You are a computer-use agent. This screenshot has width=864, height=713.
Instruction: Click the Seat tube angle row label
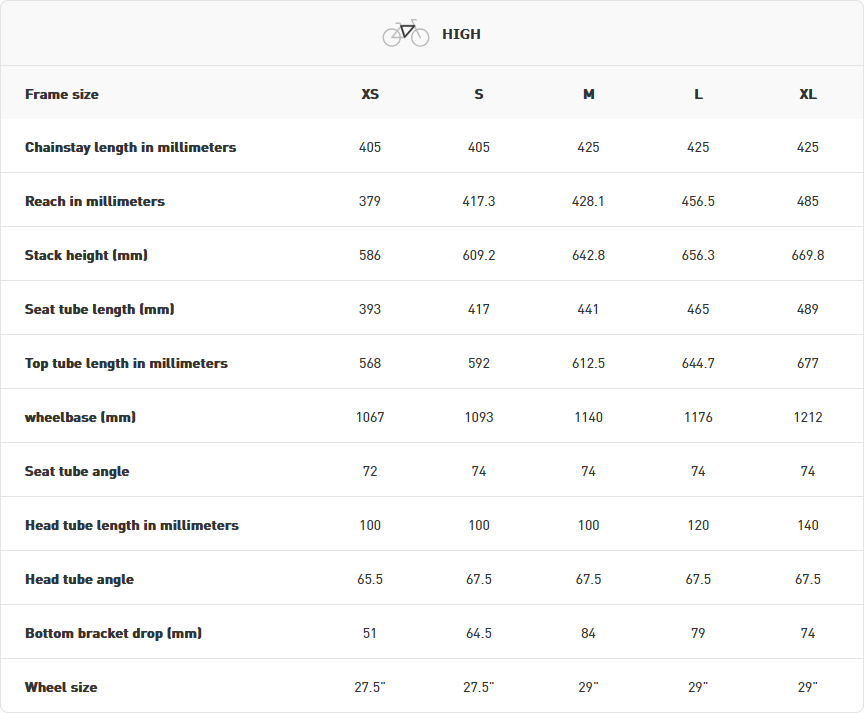[77, 471]
